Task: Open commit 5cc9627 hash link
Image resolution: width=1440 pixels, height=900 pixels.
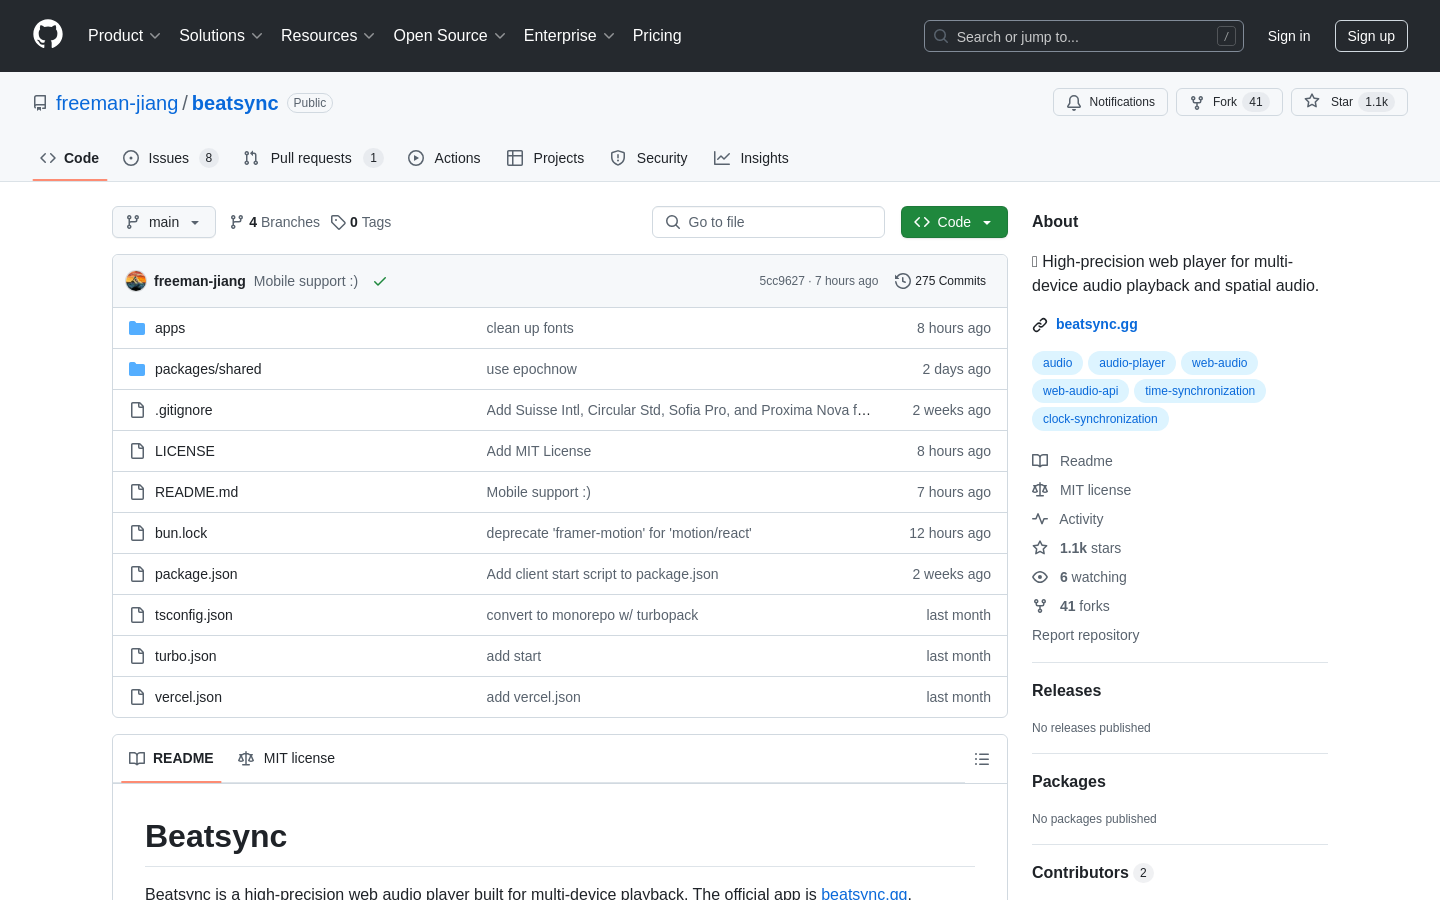Action: click(x=782, y=281)
